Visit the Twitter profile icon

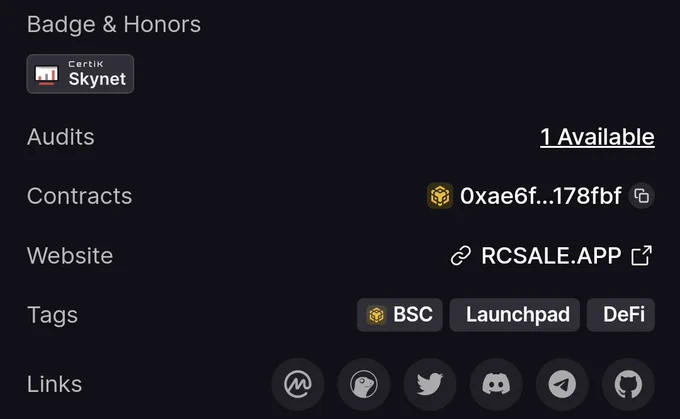[x=430, y=384]
